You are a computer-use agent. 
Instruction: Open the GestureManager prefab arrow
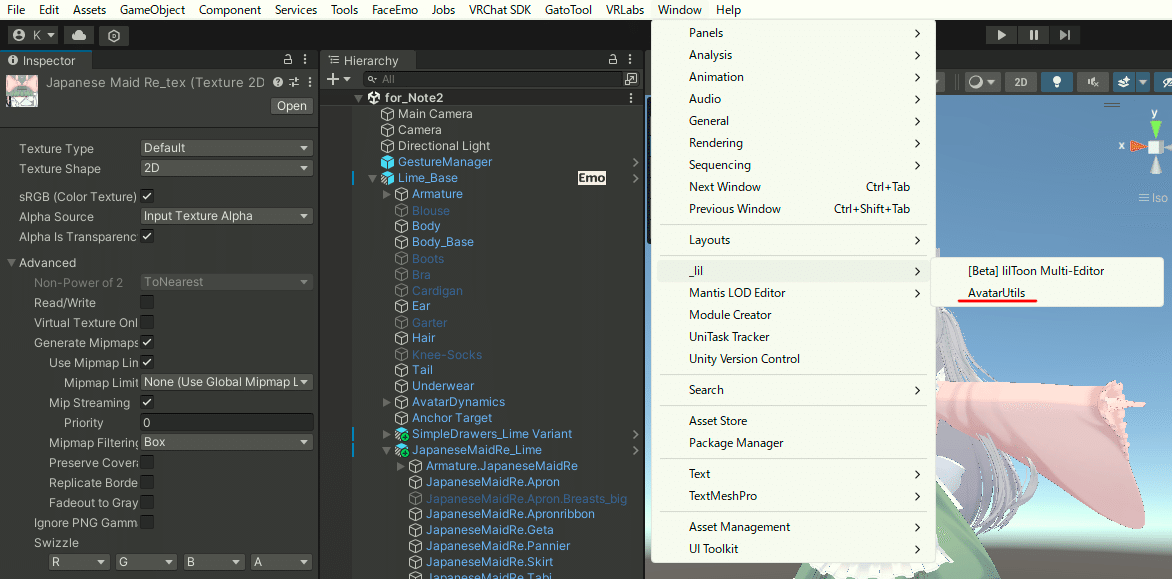point(635,162)
